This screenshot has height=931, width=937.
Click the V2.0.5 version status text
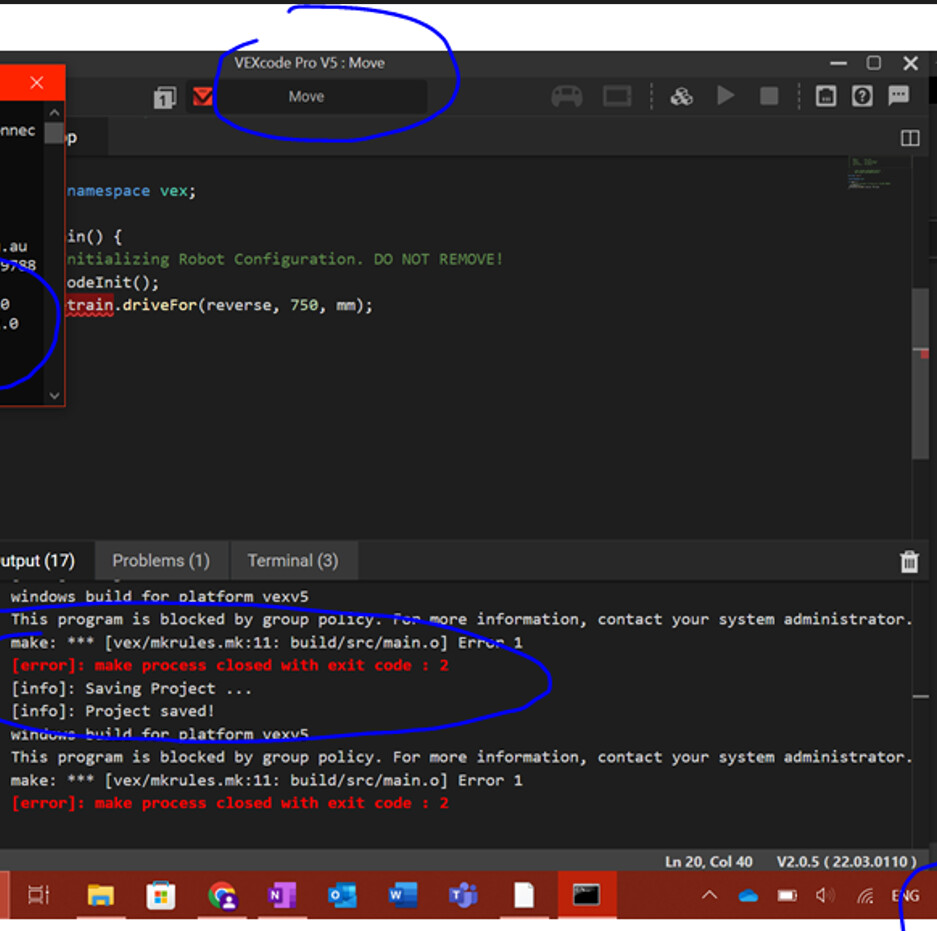coord(846,862)
